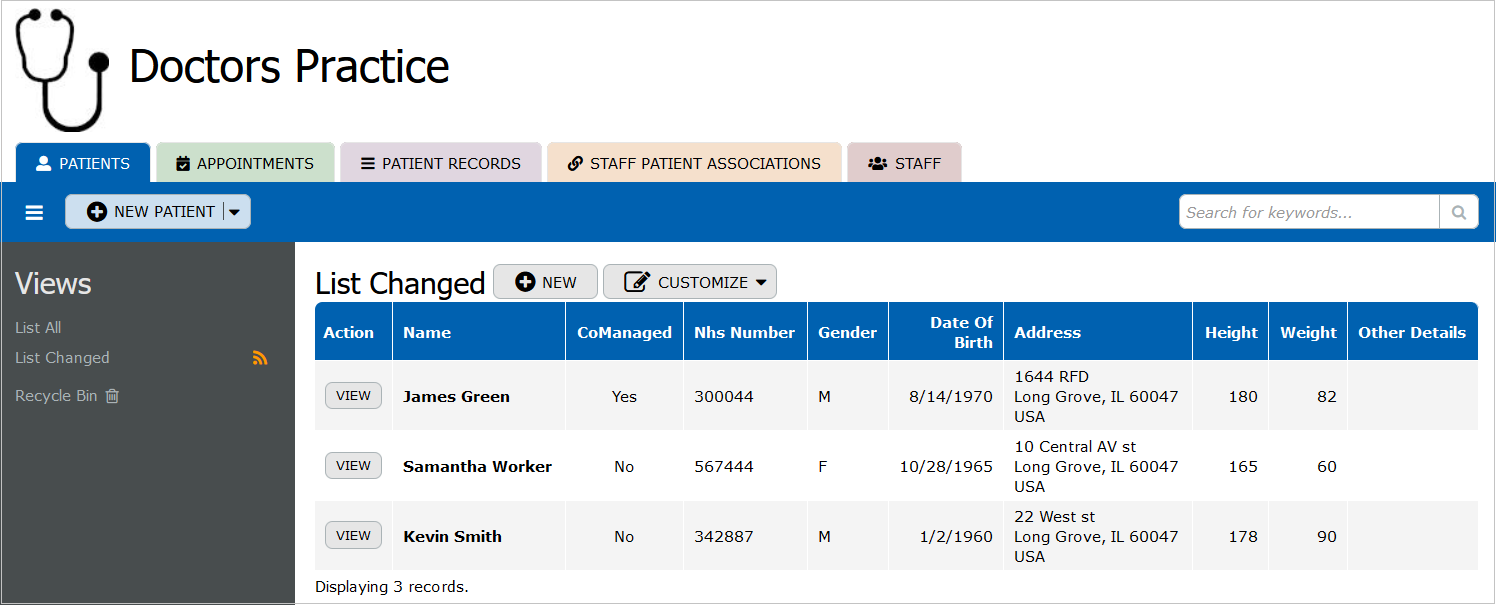This screenshot has height=605, width=1496.
Task: Click the Name column header
Action: click(x=427, y=333)
